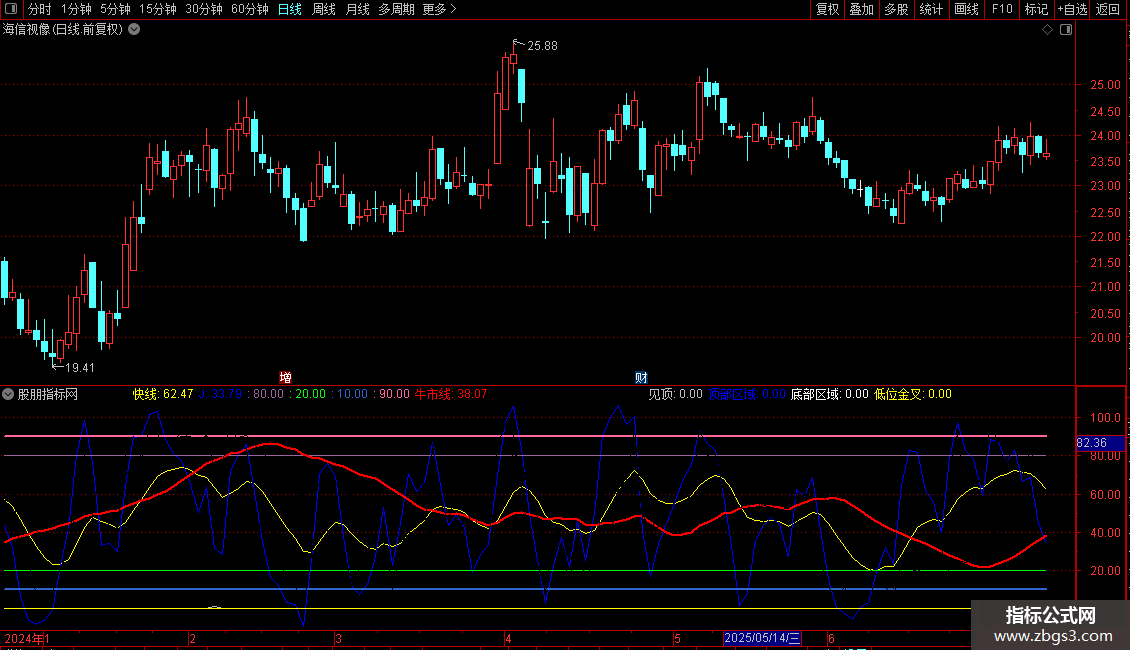
Task: Click the 2024年1 label on the time axis
Action: coord(27,638)
